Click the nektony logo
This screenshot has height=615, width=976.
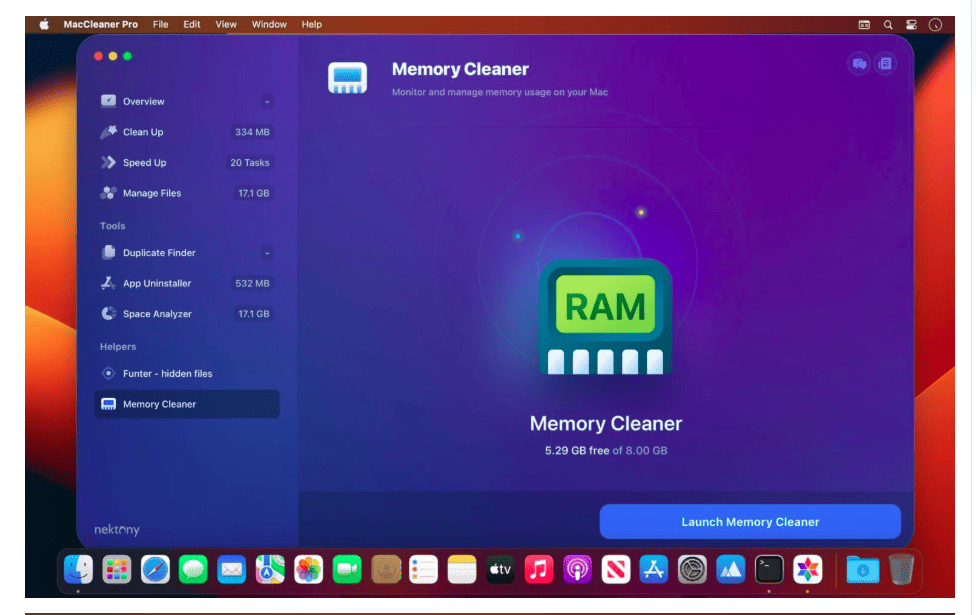coord(117,530)
